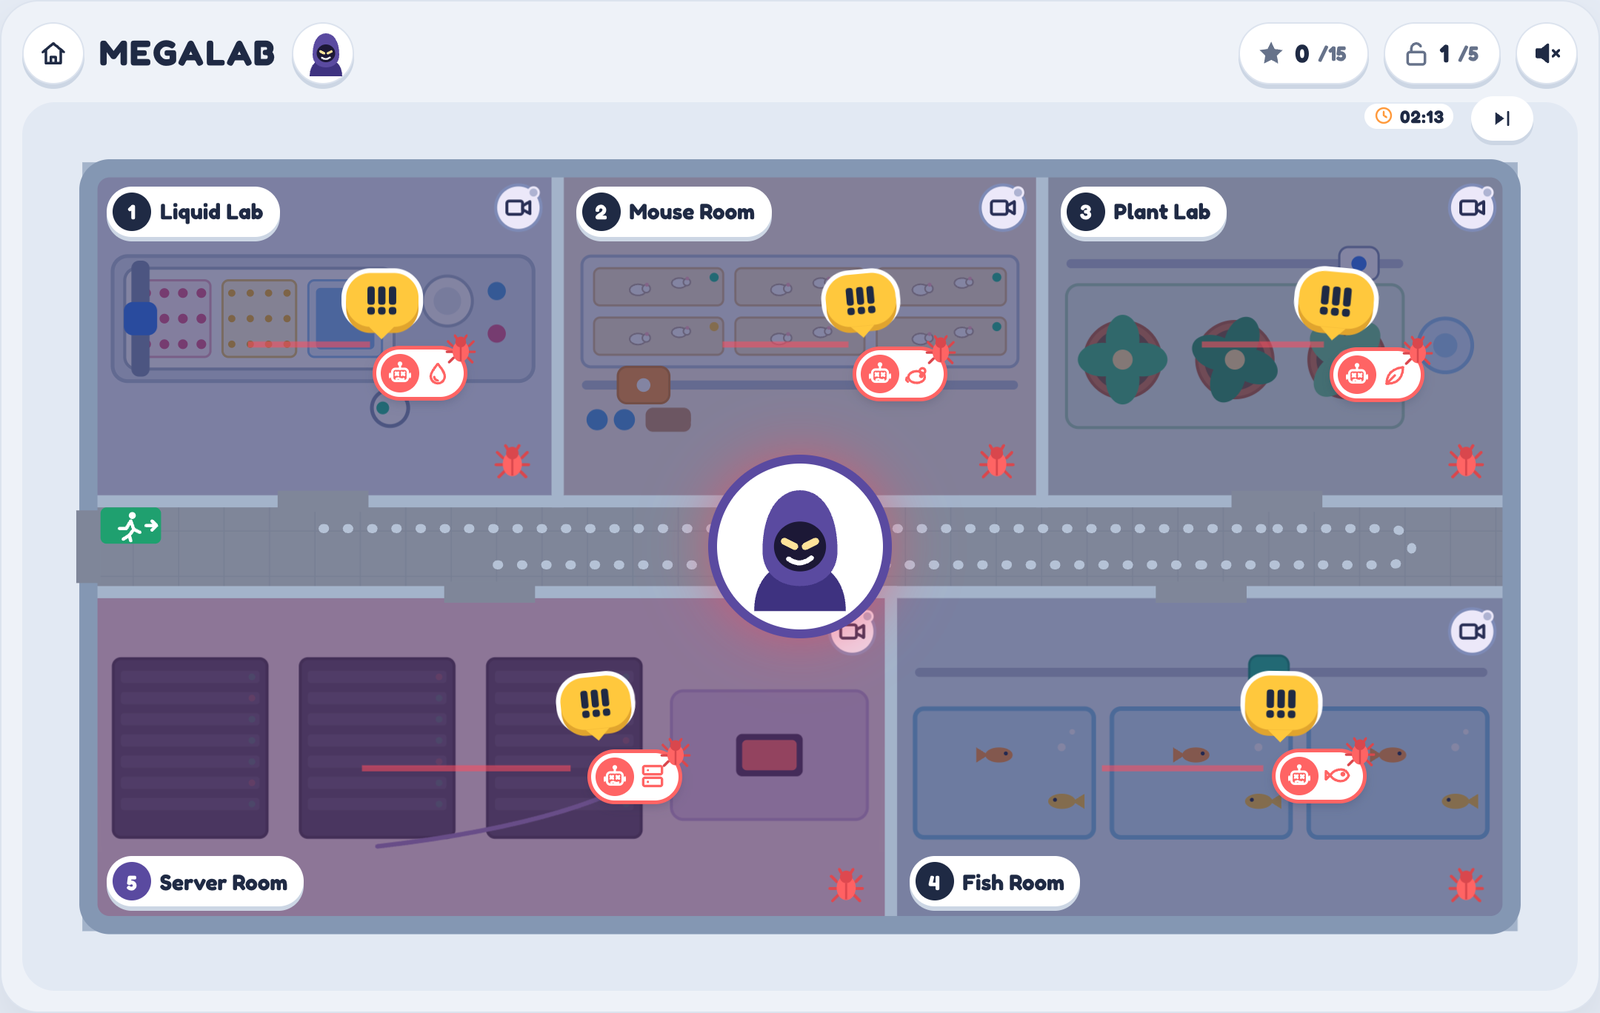Click the red bug in Server Room corner

tap(846, 885)
